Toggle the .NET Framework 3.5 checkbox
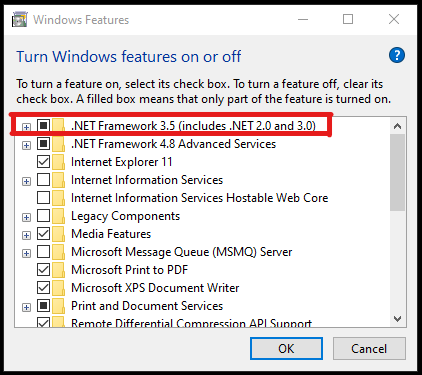 [x=43, y=126]
